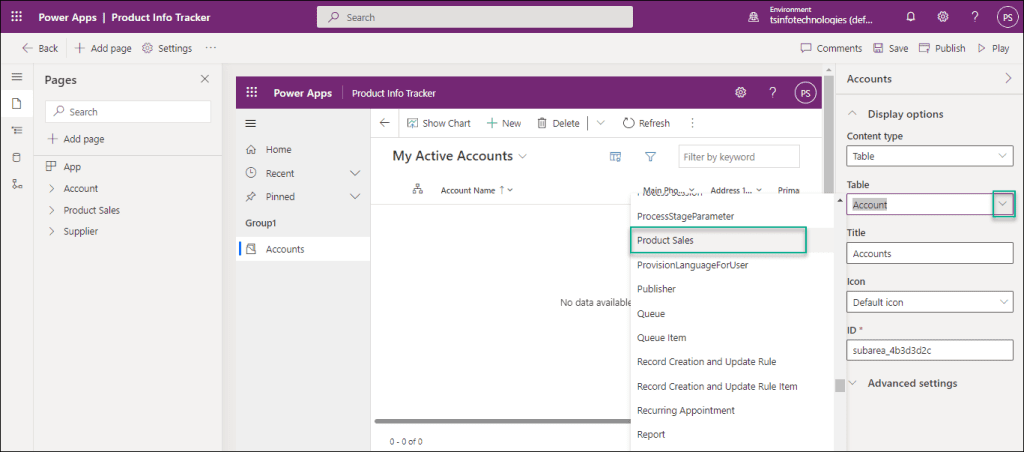Open the header ellipsis more options
This screenshot has width=1024, height=452.
tap(210, 48)
